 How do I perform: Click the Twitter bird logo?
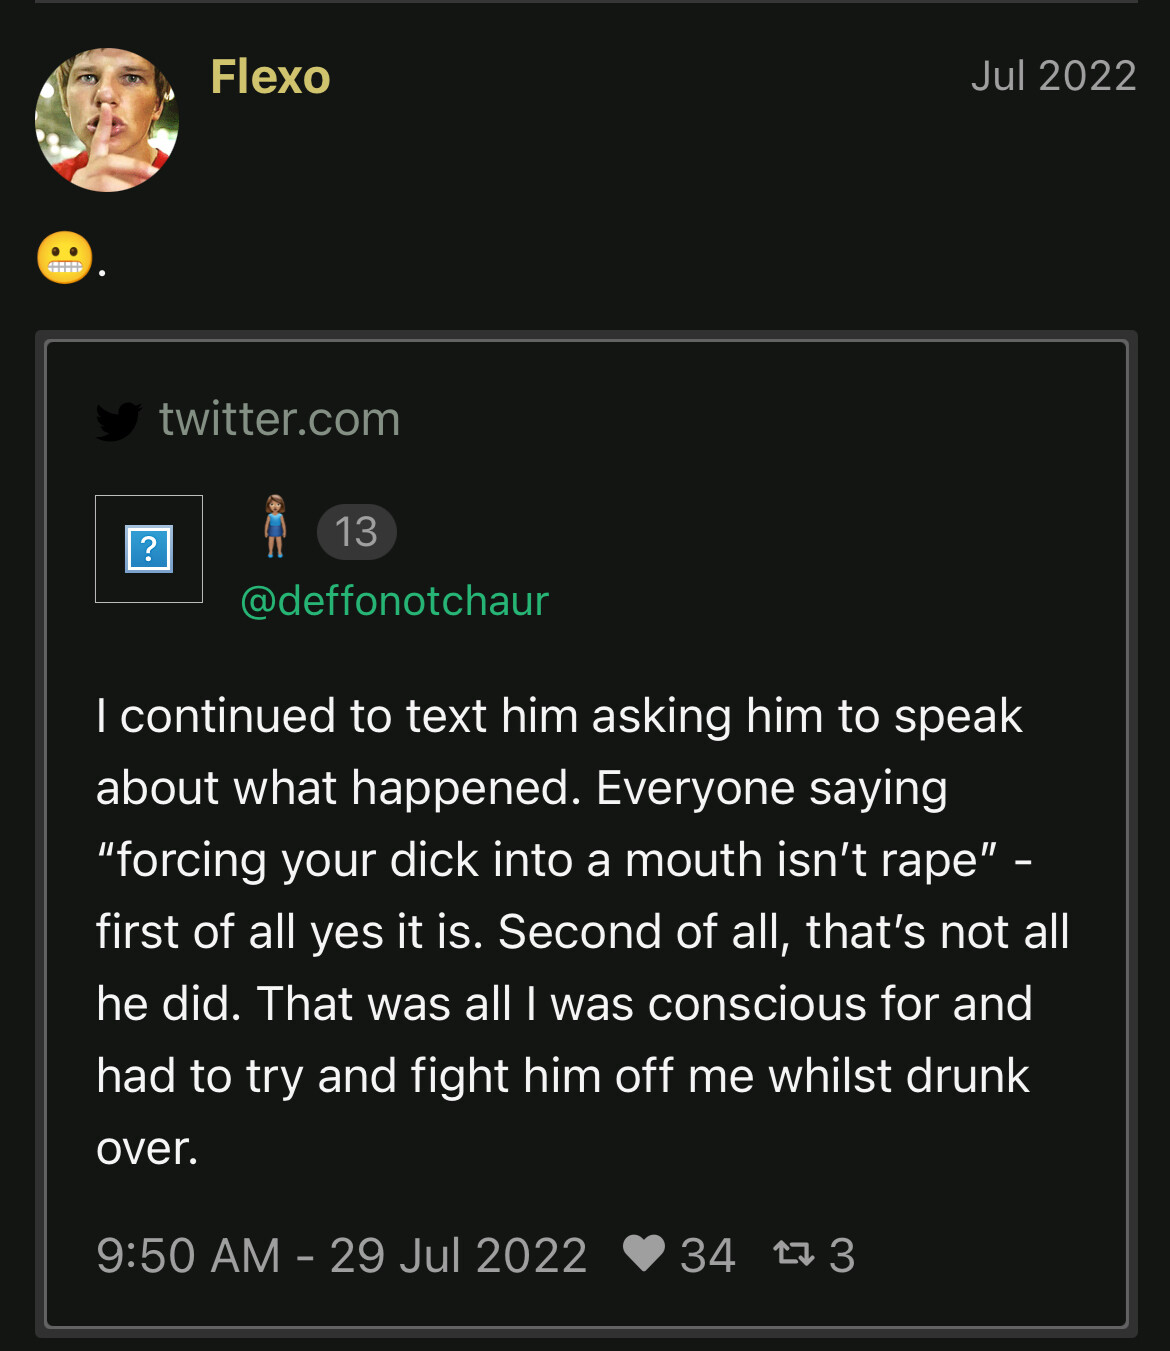118,421
